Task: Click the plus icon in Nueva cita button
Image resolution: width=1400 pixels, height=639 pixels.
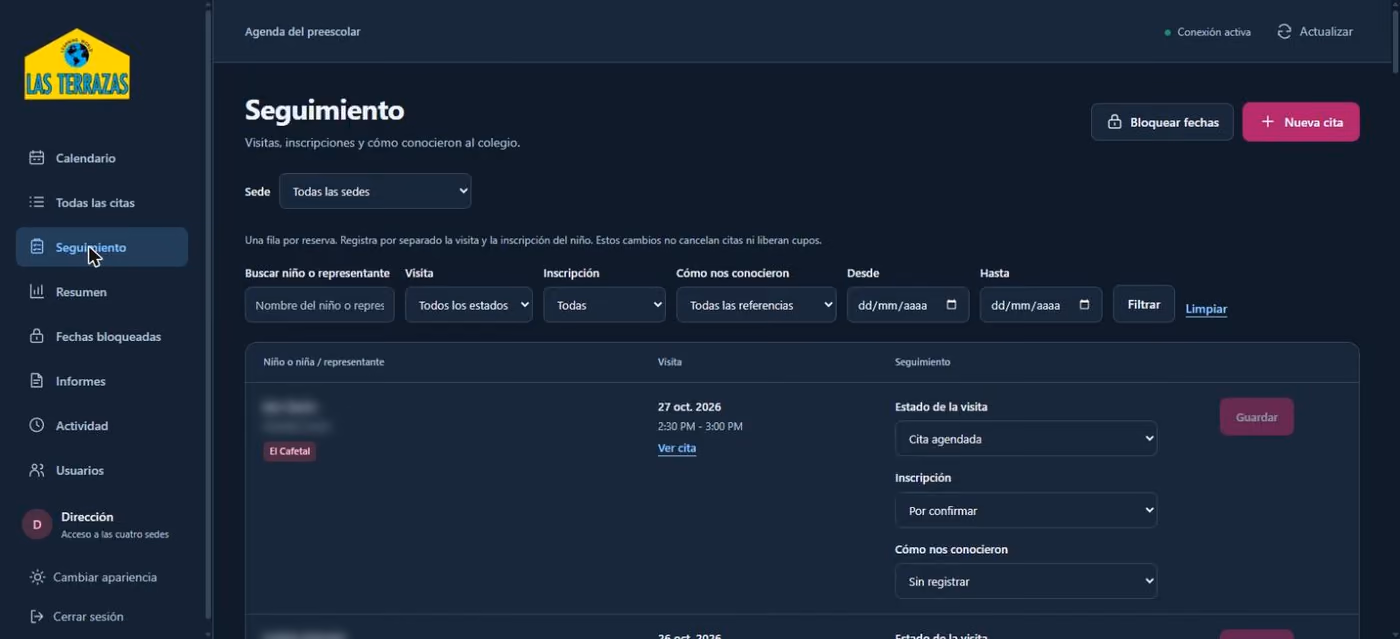Action: [1267, 122]
